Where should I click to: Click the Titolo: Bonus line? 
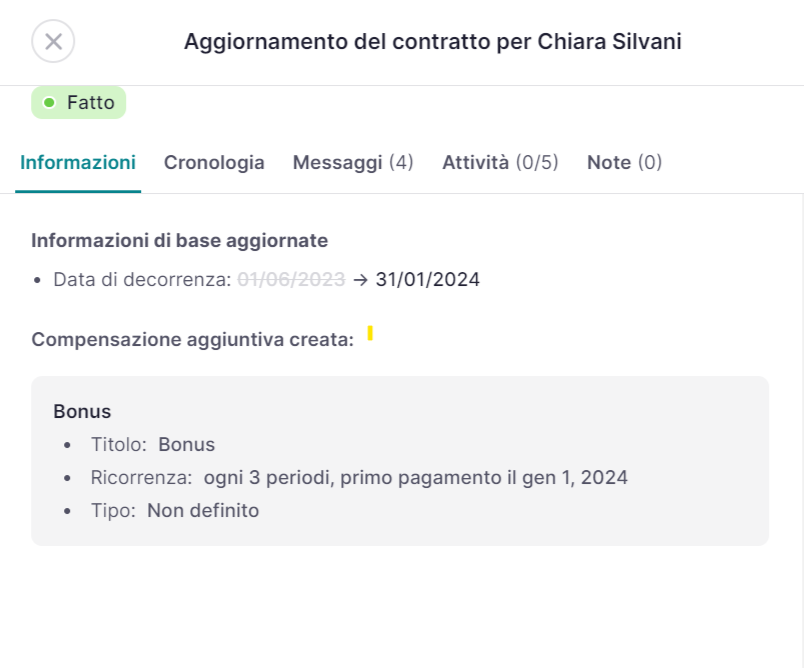click(x=153, y=445)
